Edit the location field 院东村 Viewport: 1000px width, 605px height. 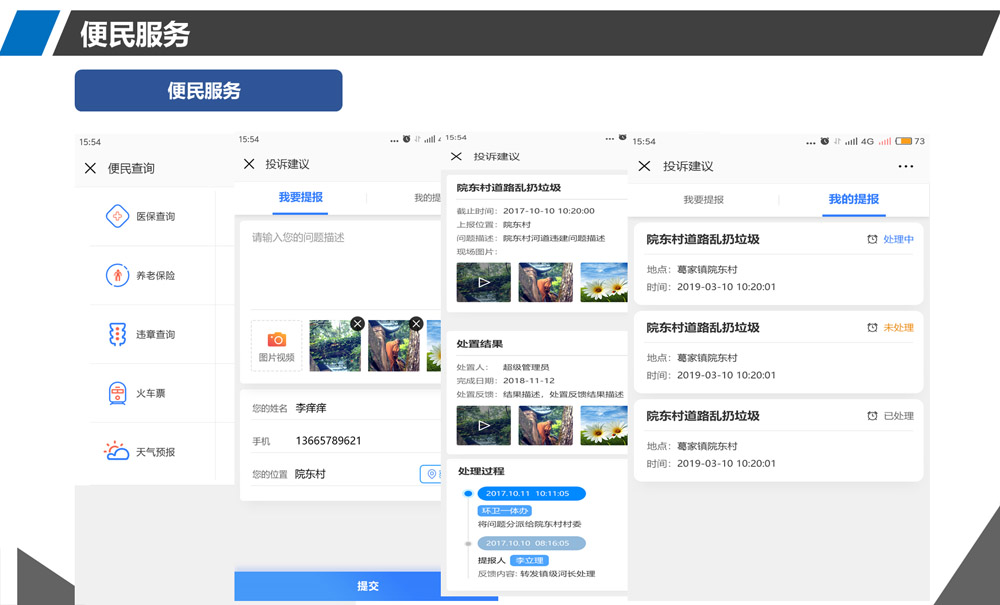335,474
